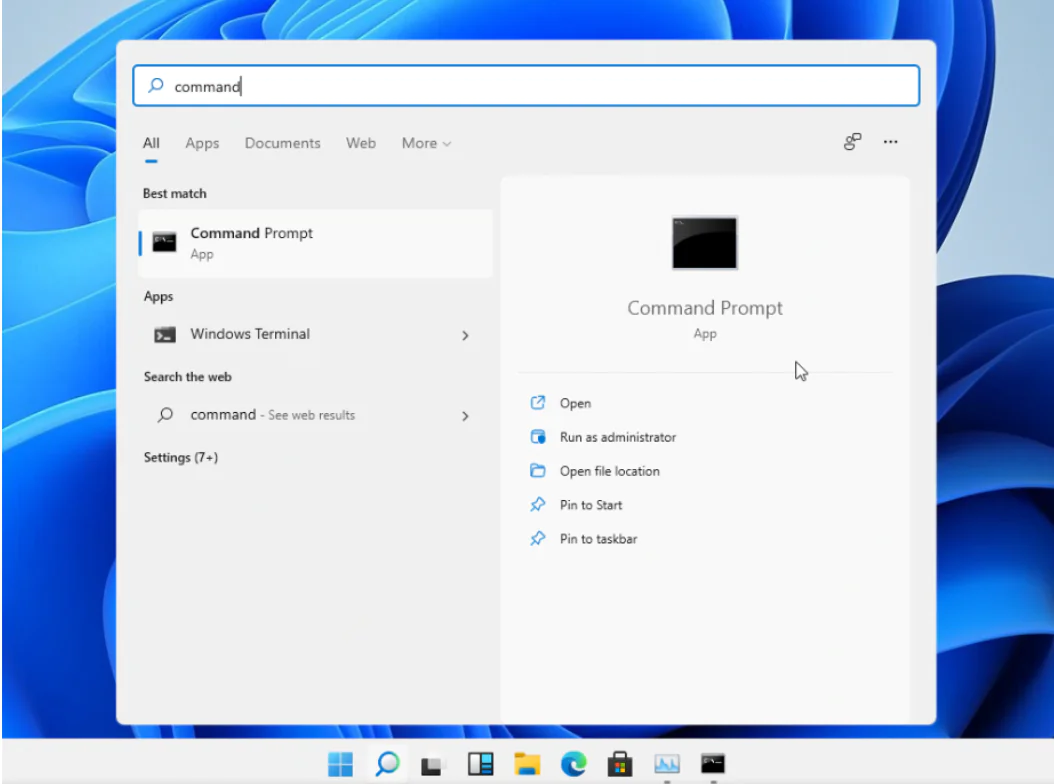
Task: Expand the Windows Terminal chevron
Action: click(464, 335)
